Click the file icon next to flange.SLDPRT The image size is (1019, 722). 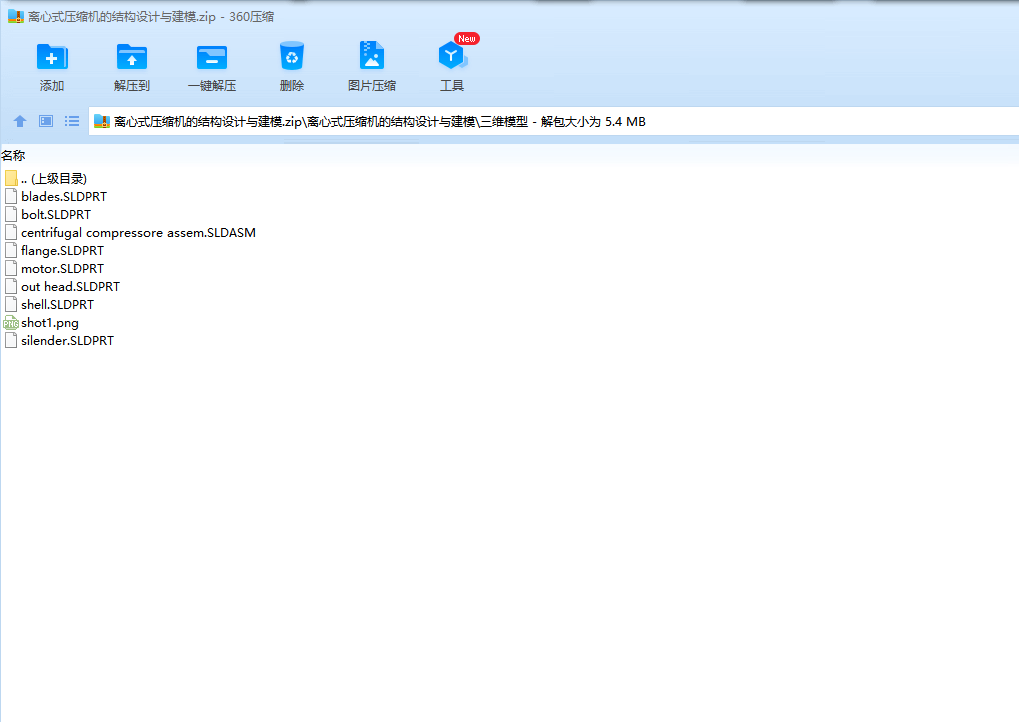[10, 250]
